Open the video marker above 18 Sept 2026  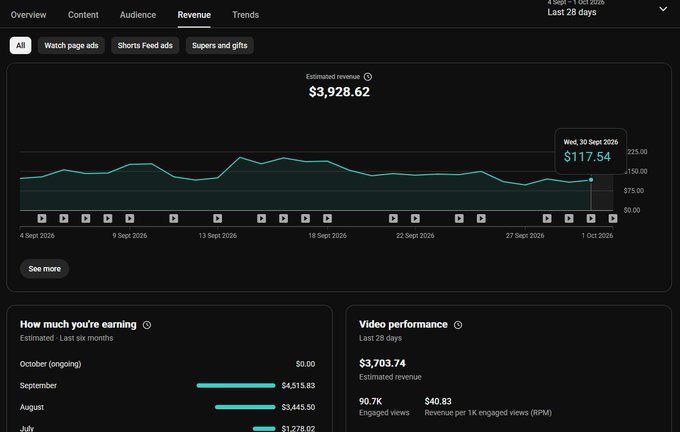click(x=327, y=218)
